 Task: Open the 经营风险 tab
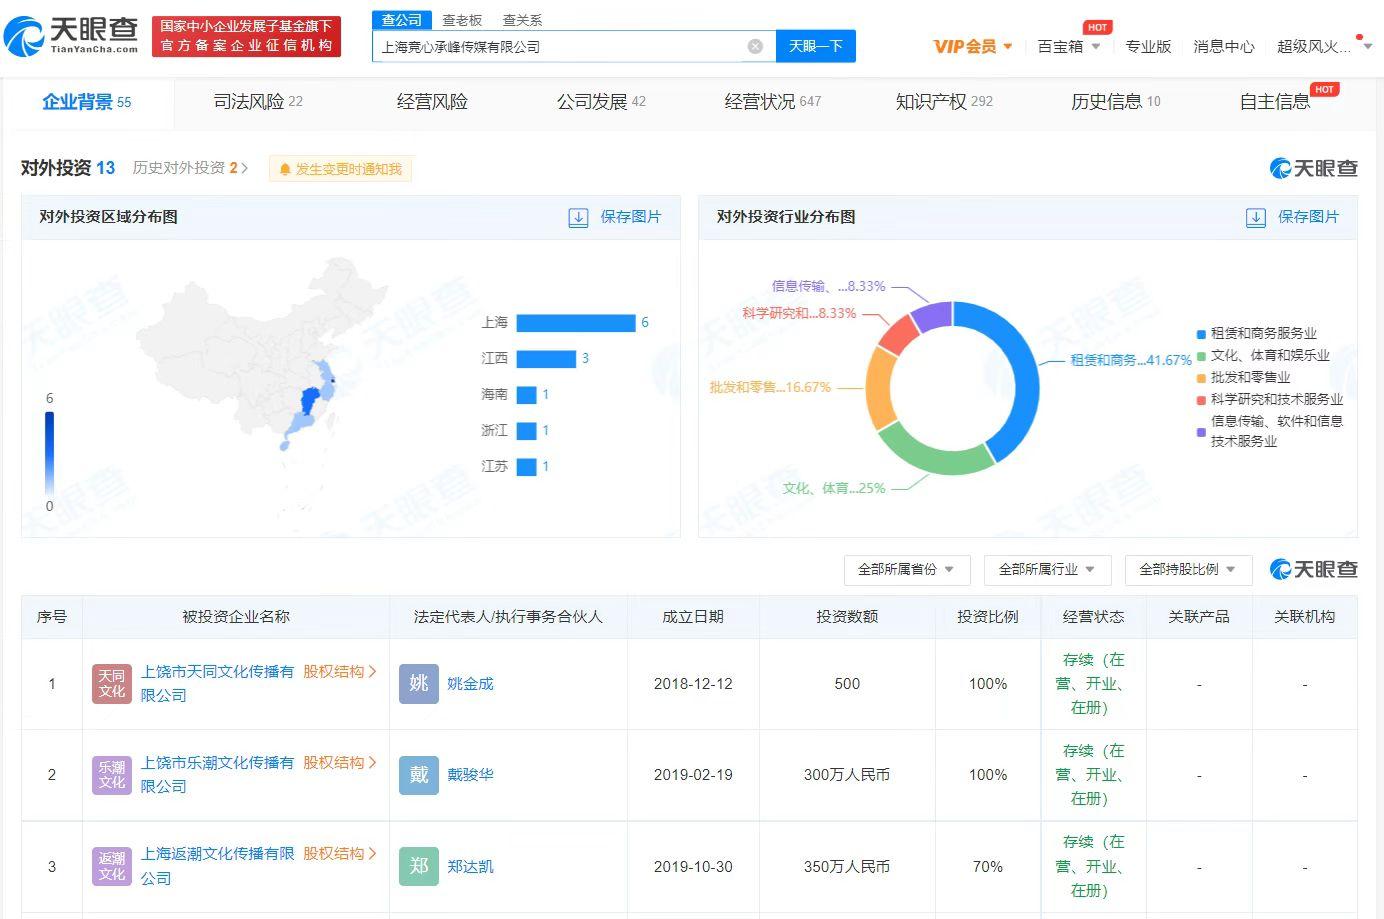[432, 102]
